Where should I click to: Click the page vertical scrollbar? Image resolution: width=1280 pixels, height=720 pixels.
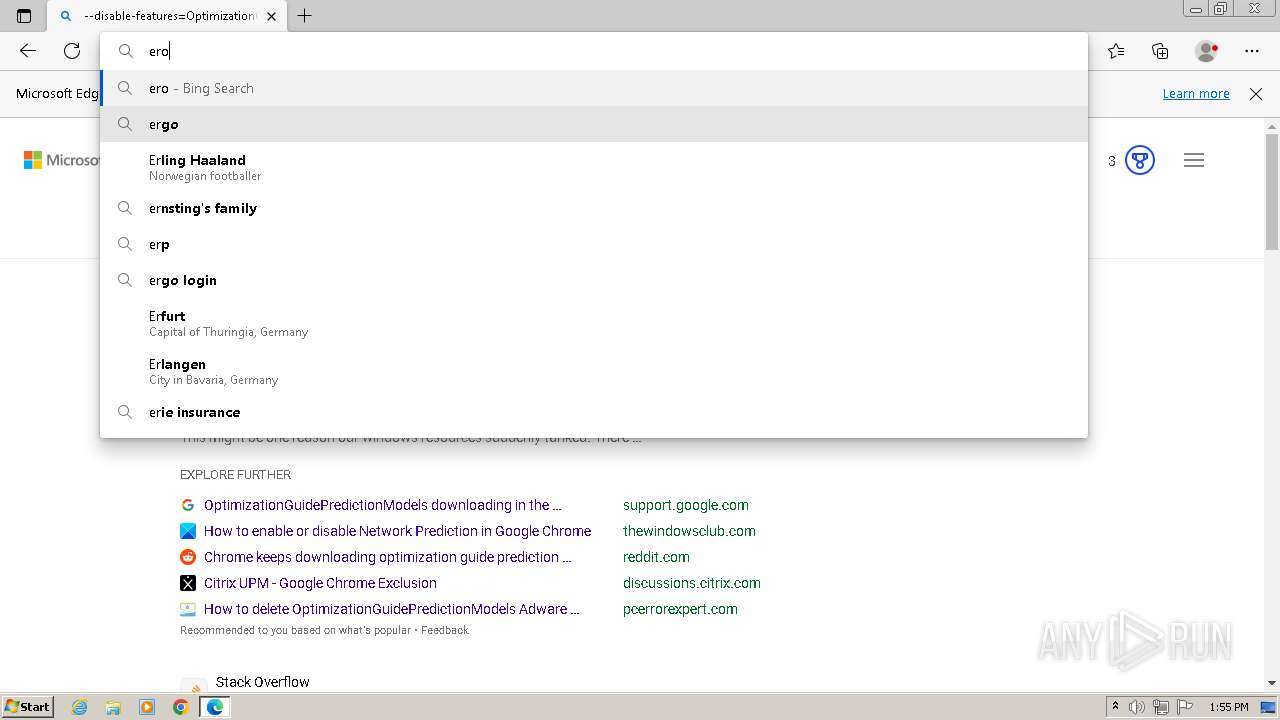click(x=1272, y=190)
